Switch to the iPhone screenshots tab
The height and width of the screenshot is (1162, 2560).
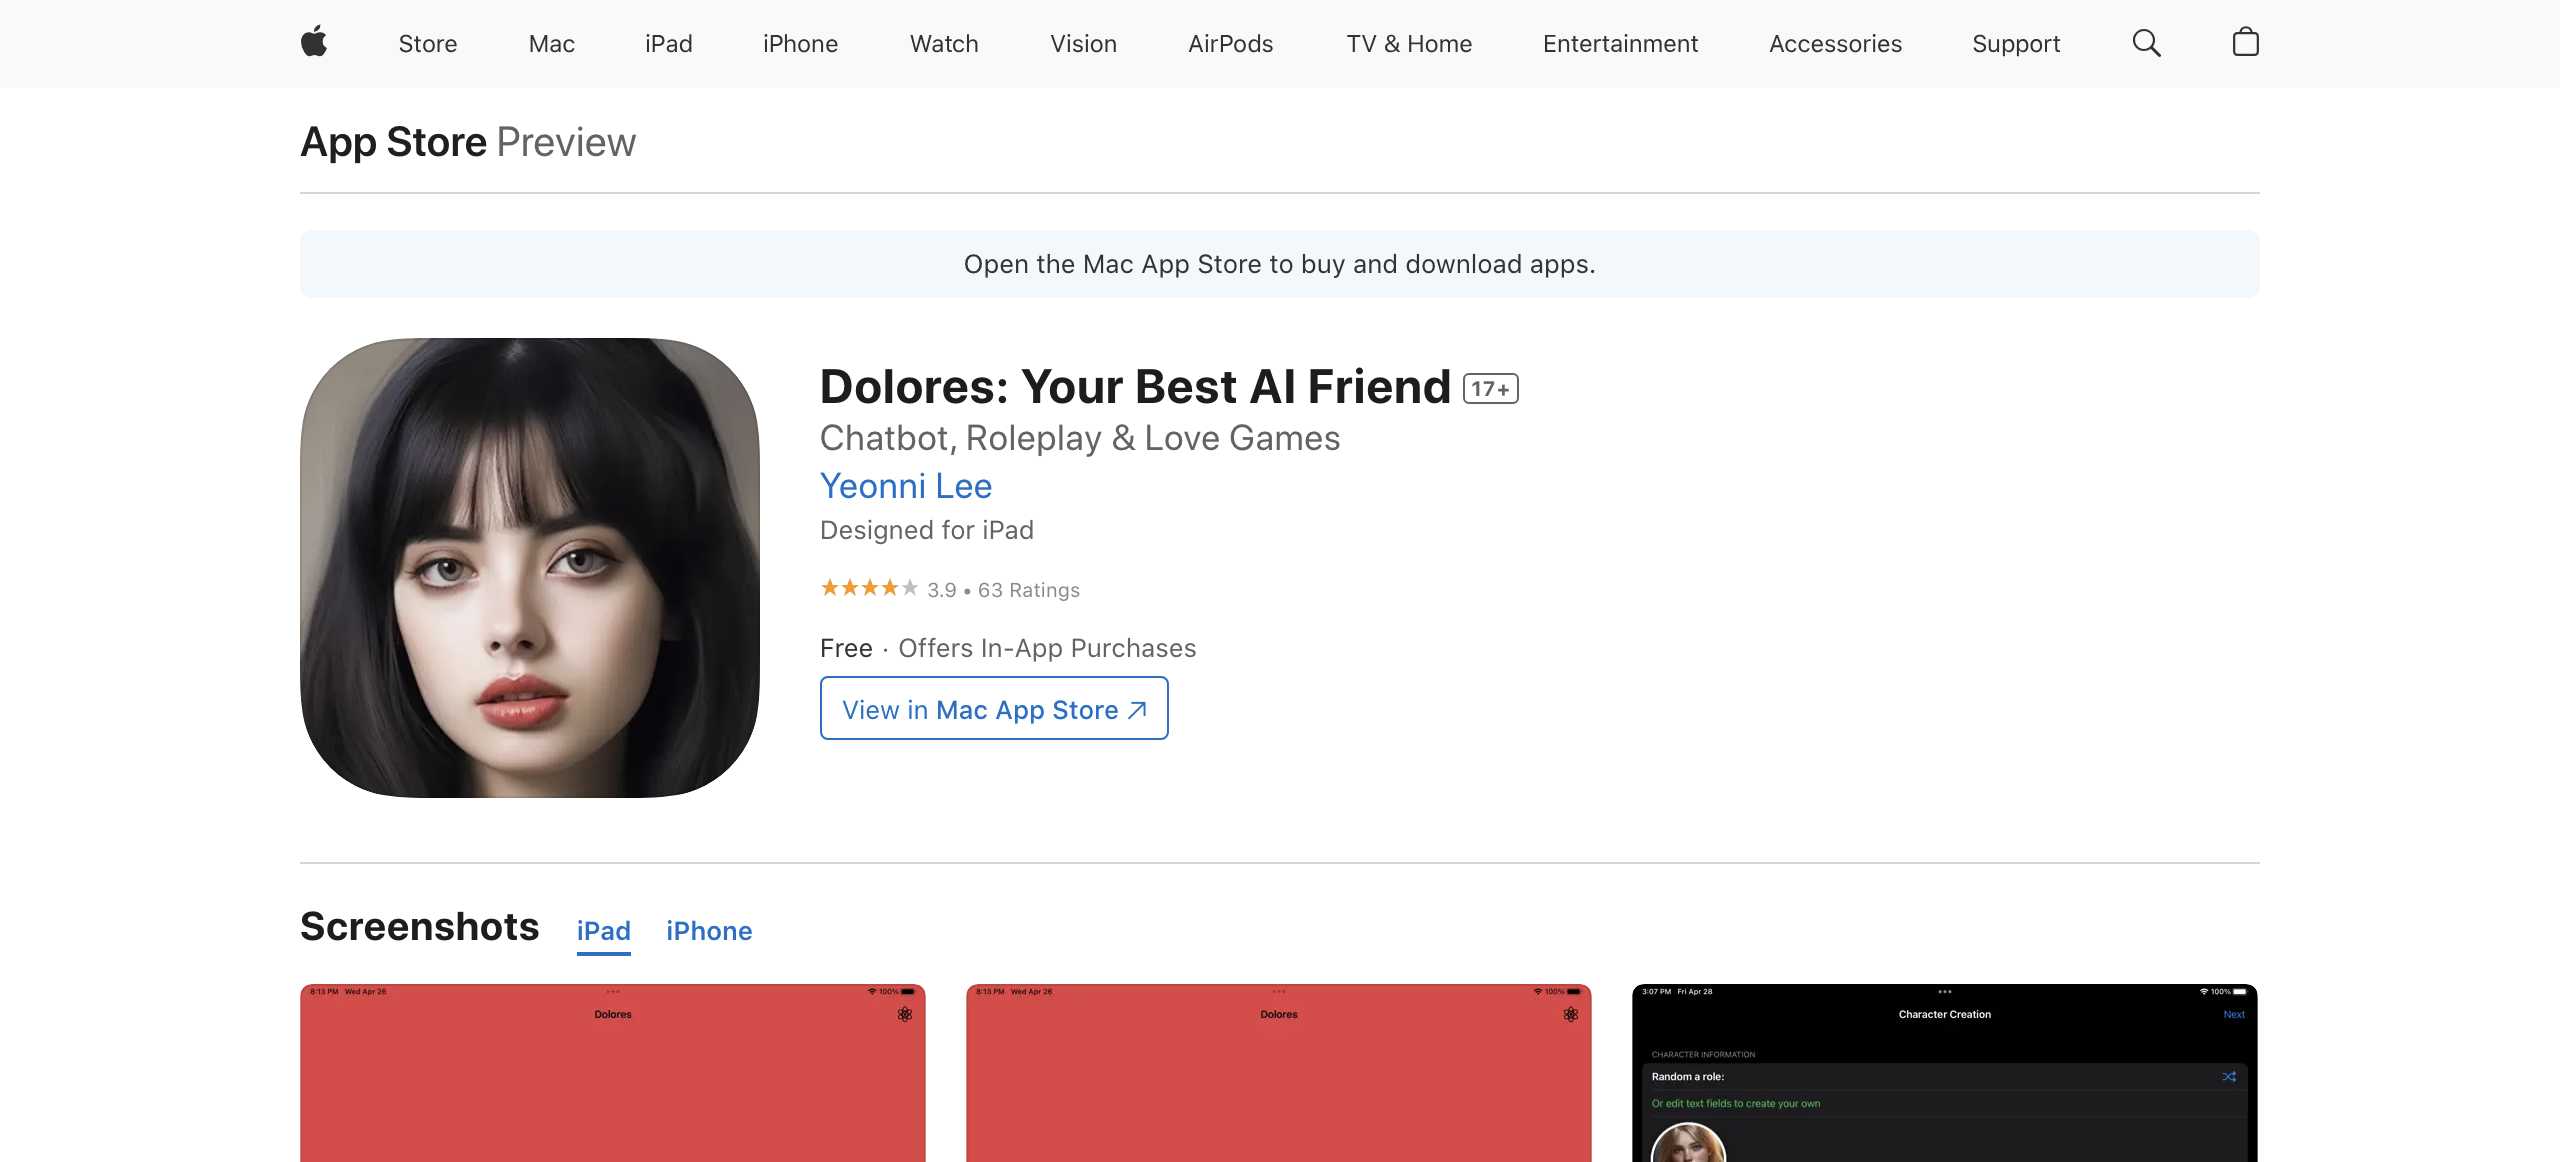pos(709,931)
